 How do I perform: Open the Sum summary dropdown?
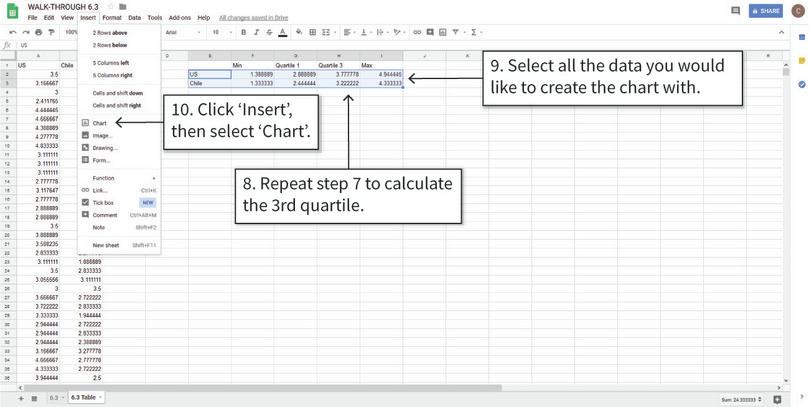pyautogui.click(x=741, y=400)
